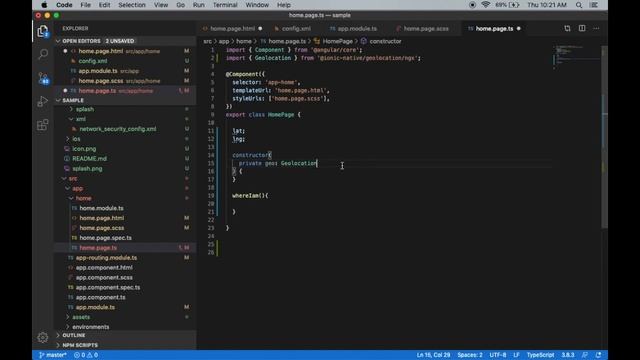Image resolution: width=640 pixels, height=360 pixels.
Task: Expand the environments folder
Action: (x=90, y=327)
